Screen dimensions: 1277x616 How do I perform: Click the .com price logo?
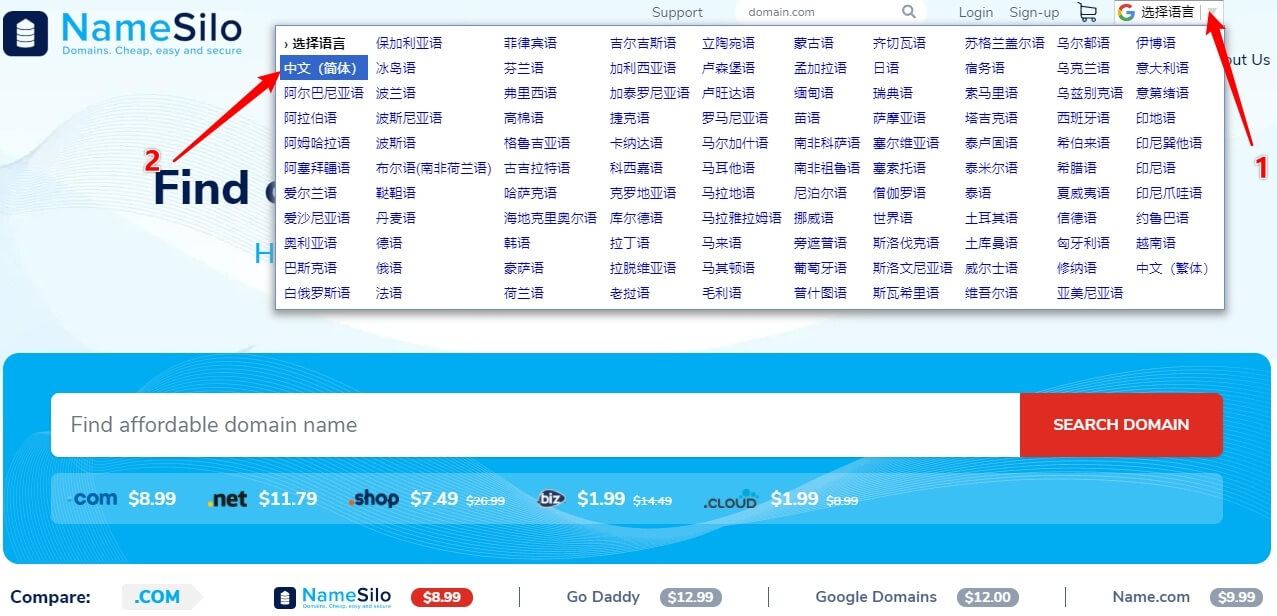click(x=93, y=498)
